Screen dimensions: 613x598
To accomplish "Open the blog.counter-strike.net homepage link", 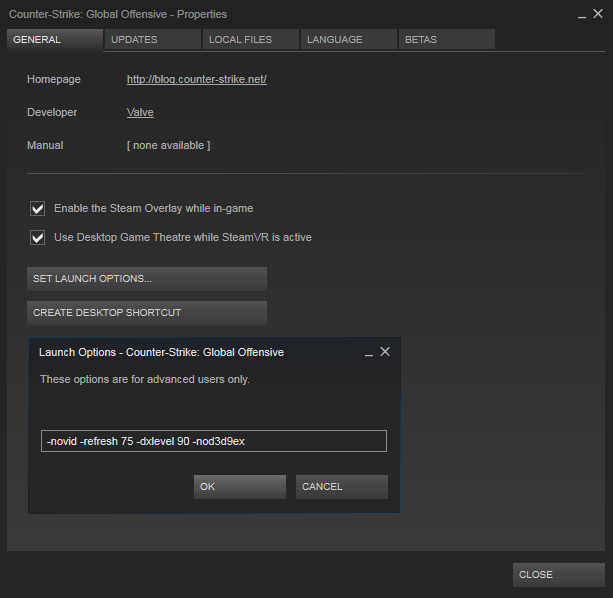I will coord(197,79).
